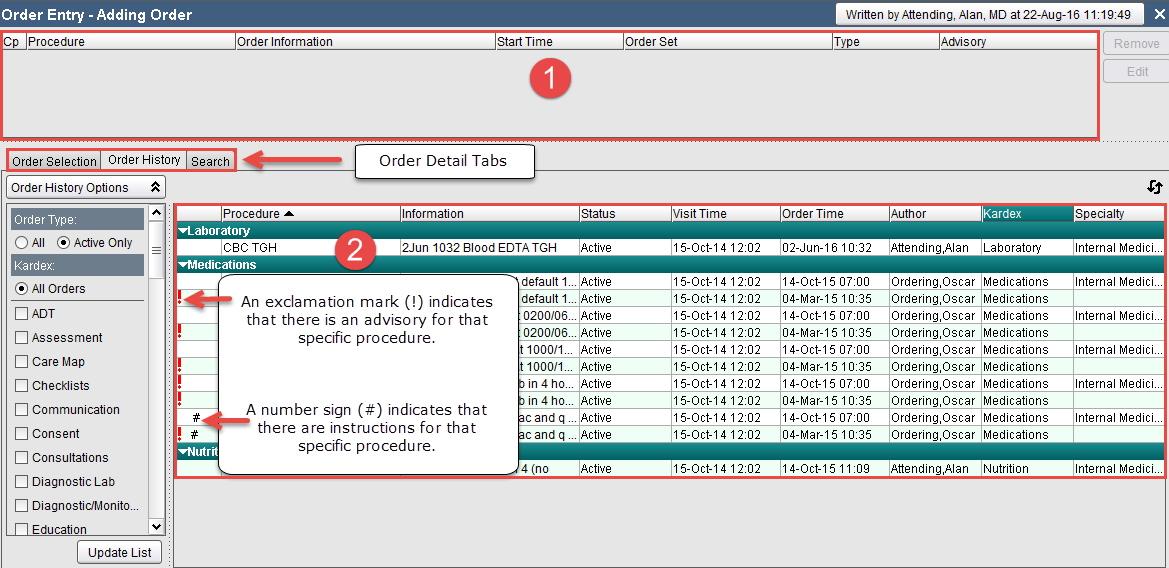Check the Education checkbox
The image size is (1169, 568).
tap(22, 529)
